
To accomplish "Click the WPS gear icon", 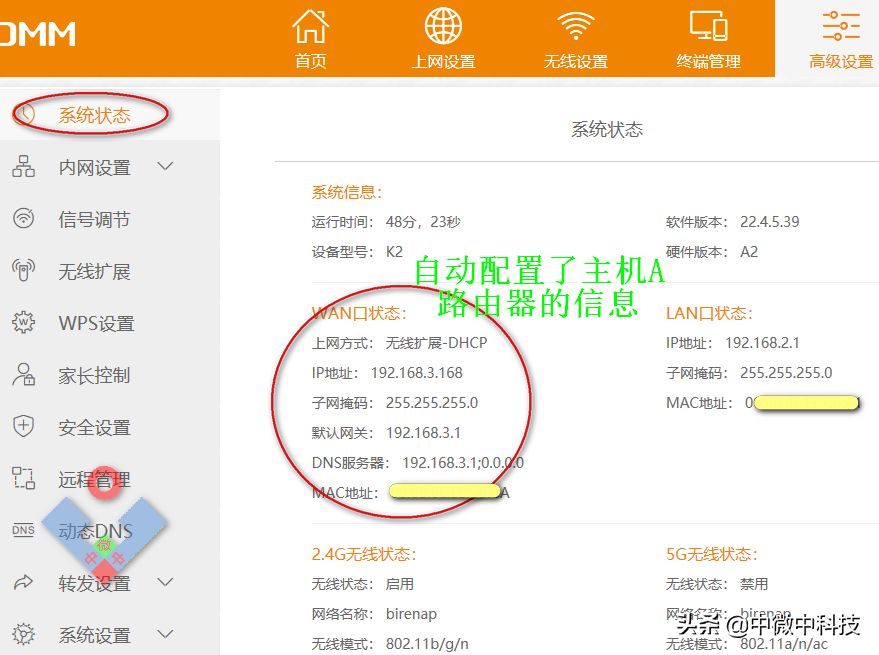I will [24, 322].
